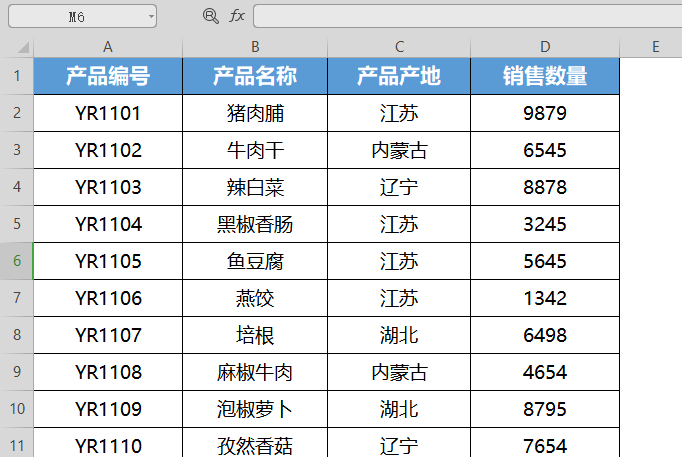This screenshot has width=682, height=457.
Task: Select row 4 header
Action: tap(17, 187)
